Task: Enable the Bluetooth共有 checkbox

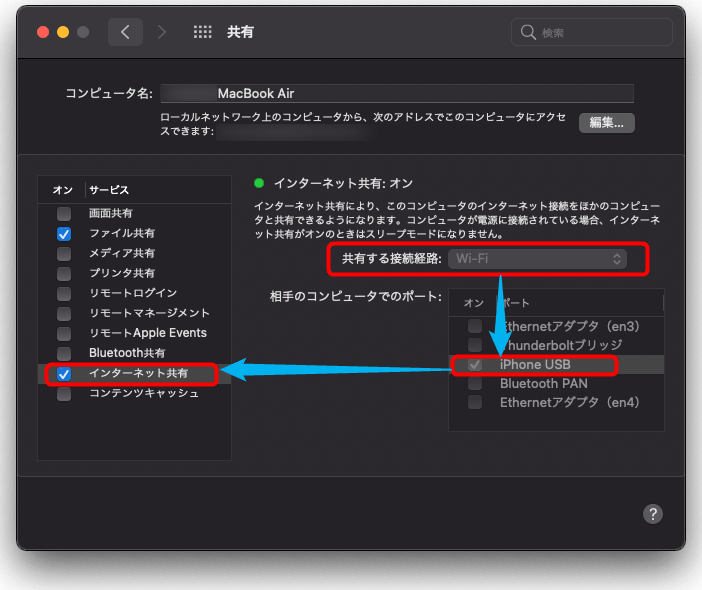Action: point(64,353)
